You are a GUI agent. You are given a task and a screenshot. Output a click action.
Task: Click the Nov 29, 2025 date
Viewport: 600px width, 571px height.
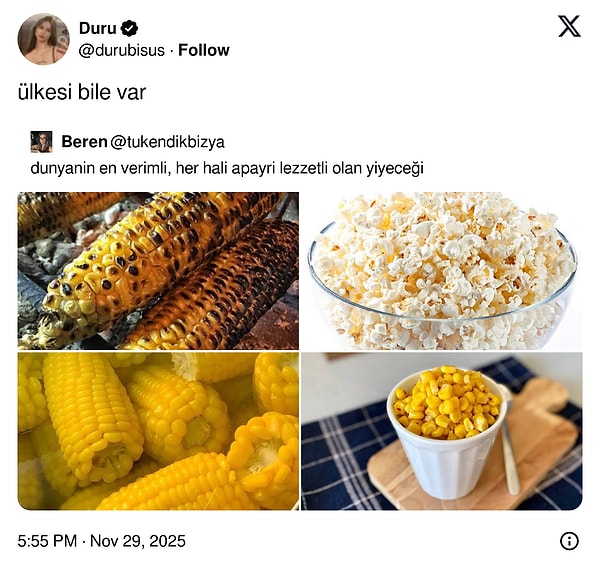pyautogui.click(x=138, y=541)
